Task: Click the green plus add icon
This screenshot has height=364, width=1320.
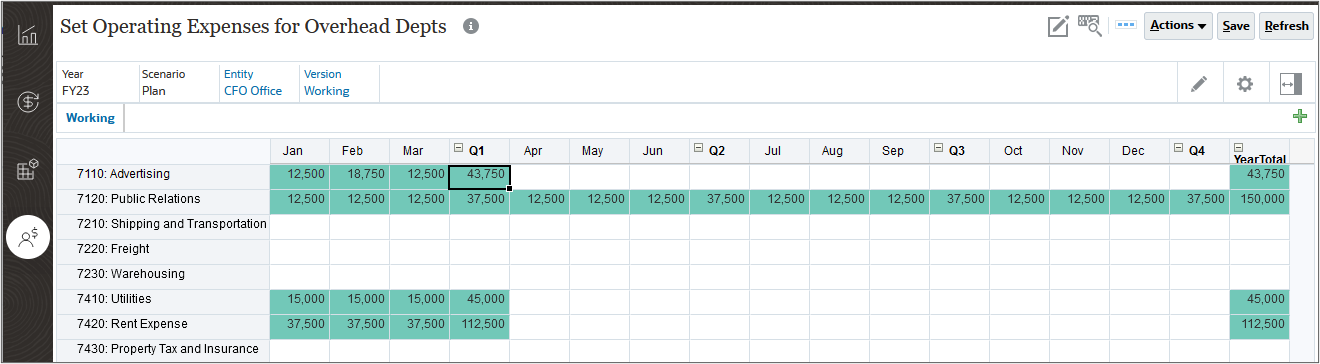Action: pyautogui.click(x=1300, y=117)
